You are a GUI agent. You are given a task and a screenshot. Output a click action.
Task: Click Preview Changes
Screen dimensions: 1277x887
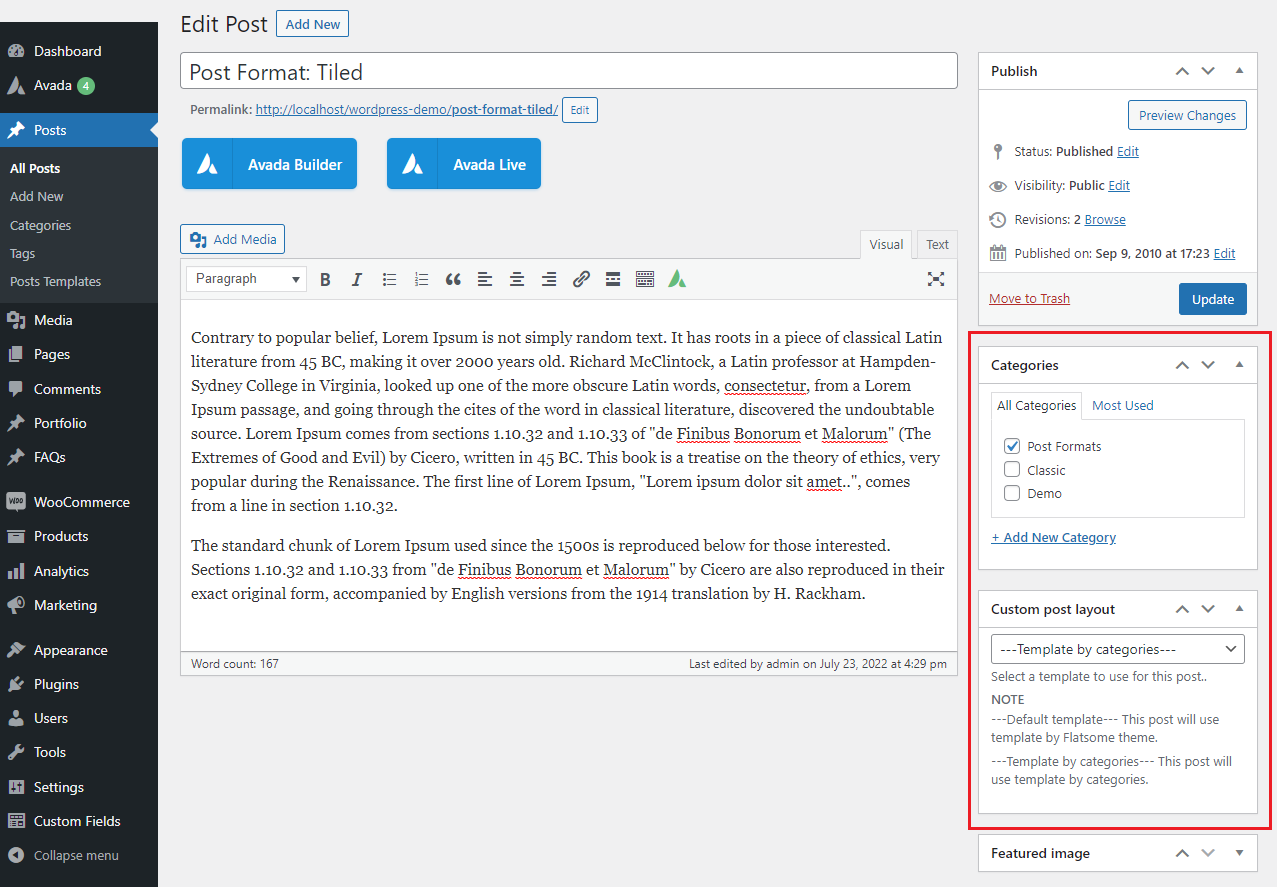click(x=1187, y=115)
